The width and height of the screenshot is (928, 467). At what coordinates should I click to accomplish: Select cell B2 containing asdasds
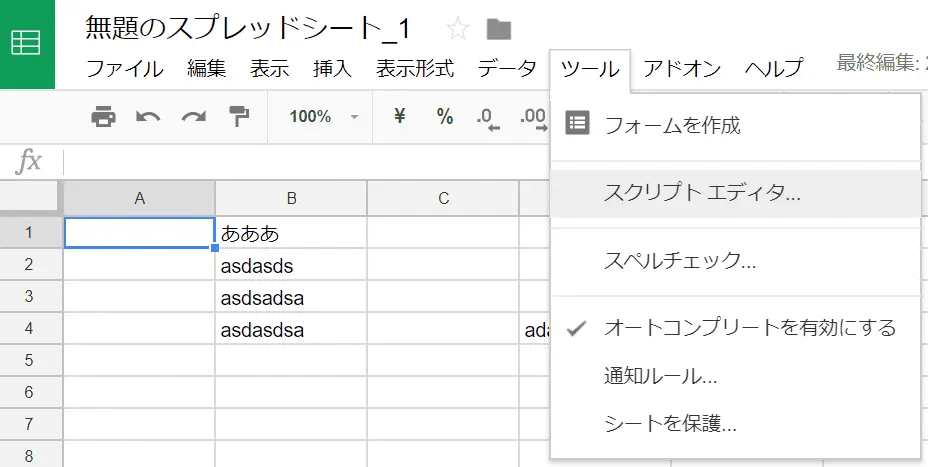click(290, 266)
